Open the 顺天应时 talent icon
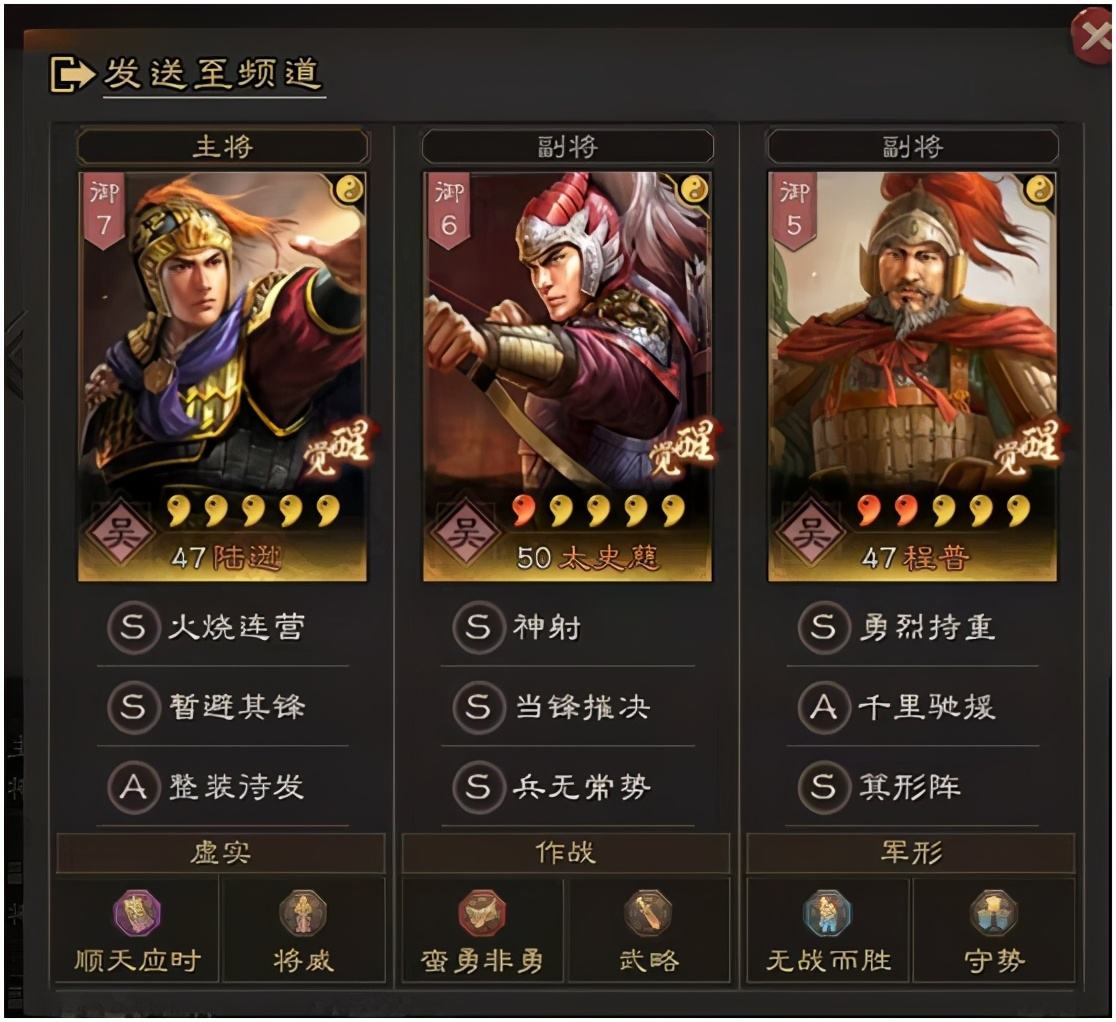The image size is (1116, 1022). tap(137, 913)
